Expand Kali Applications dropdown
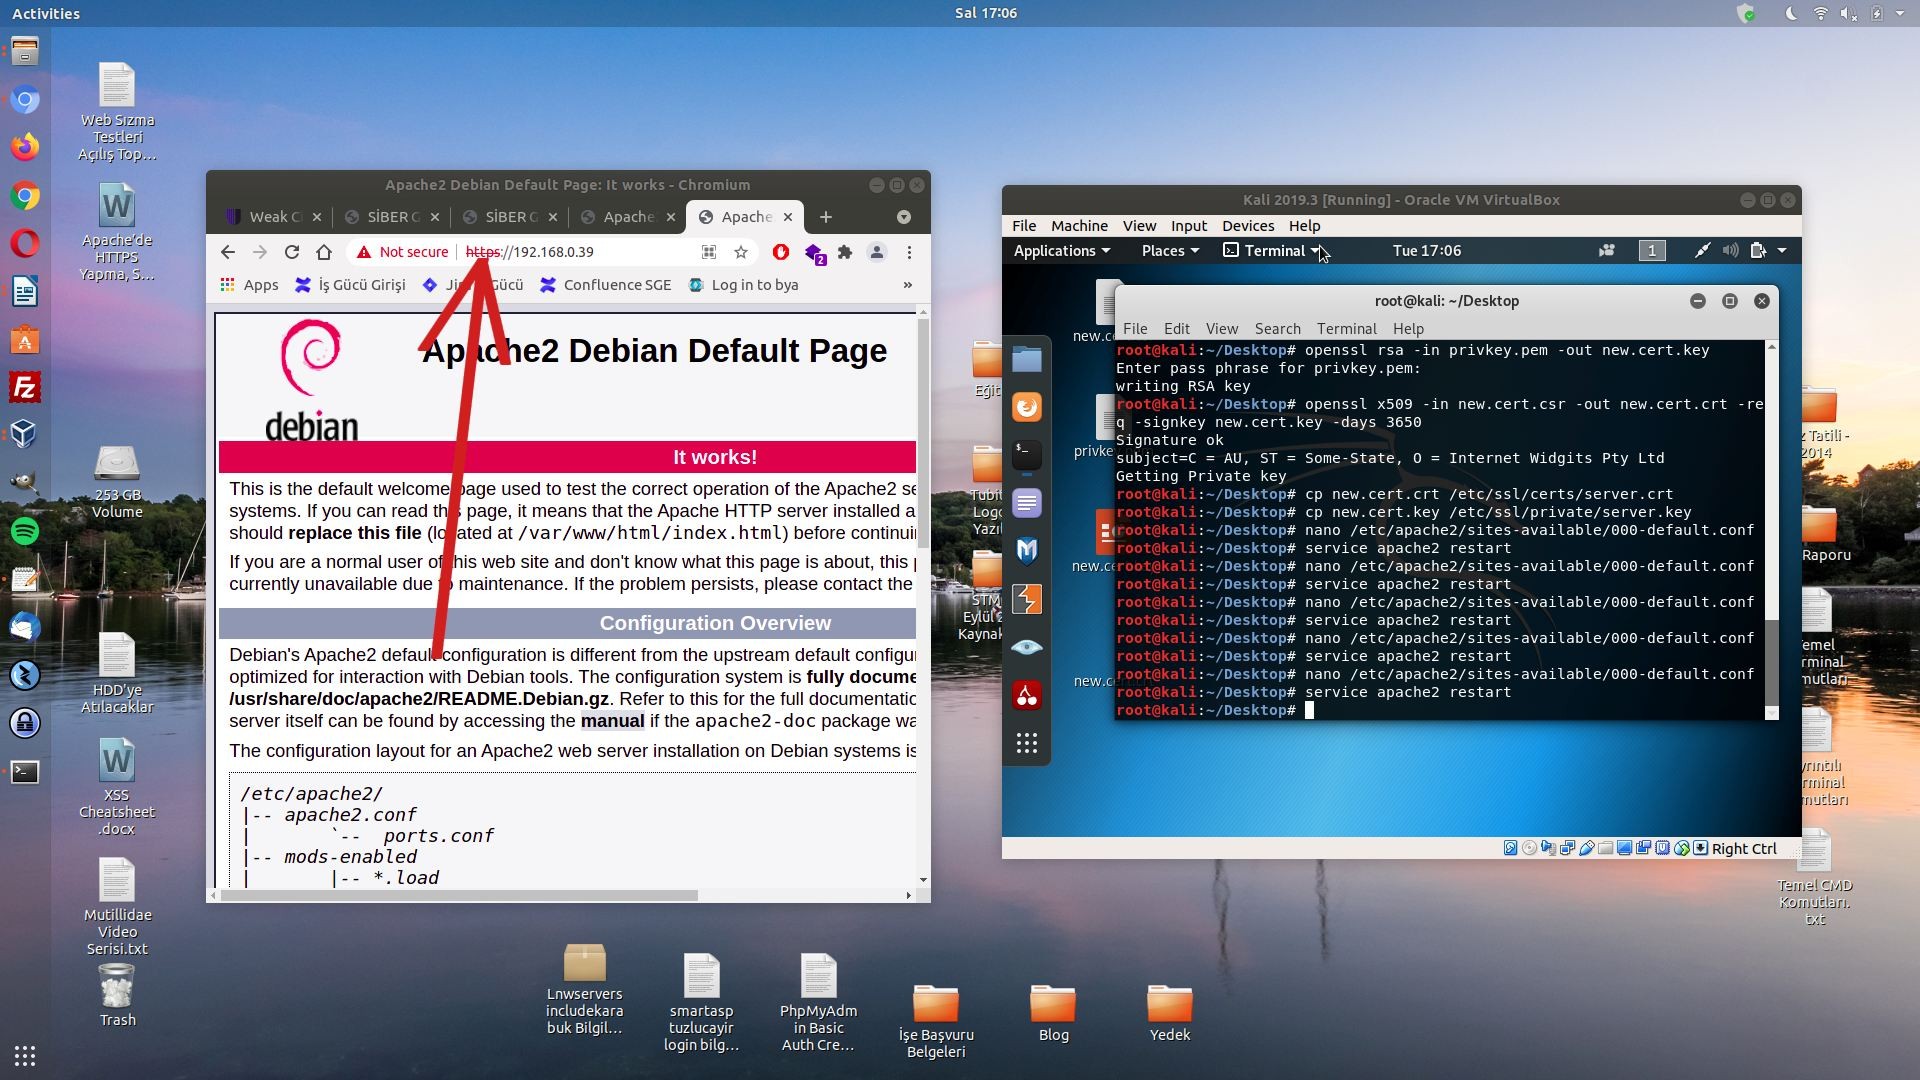 click(x=1061, y=251)
